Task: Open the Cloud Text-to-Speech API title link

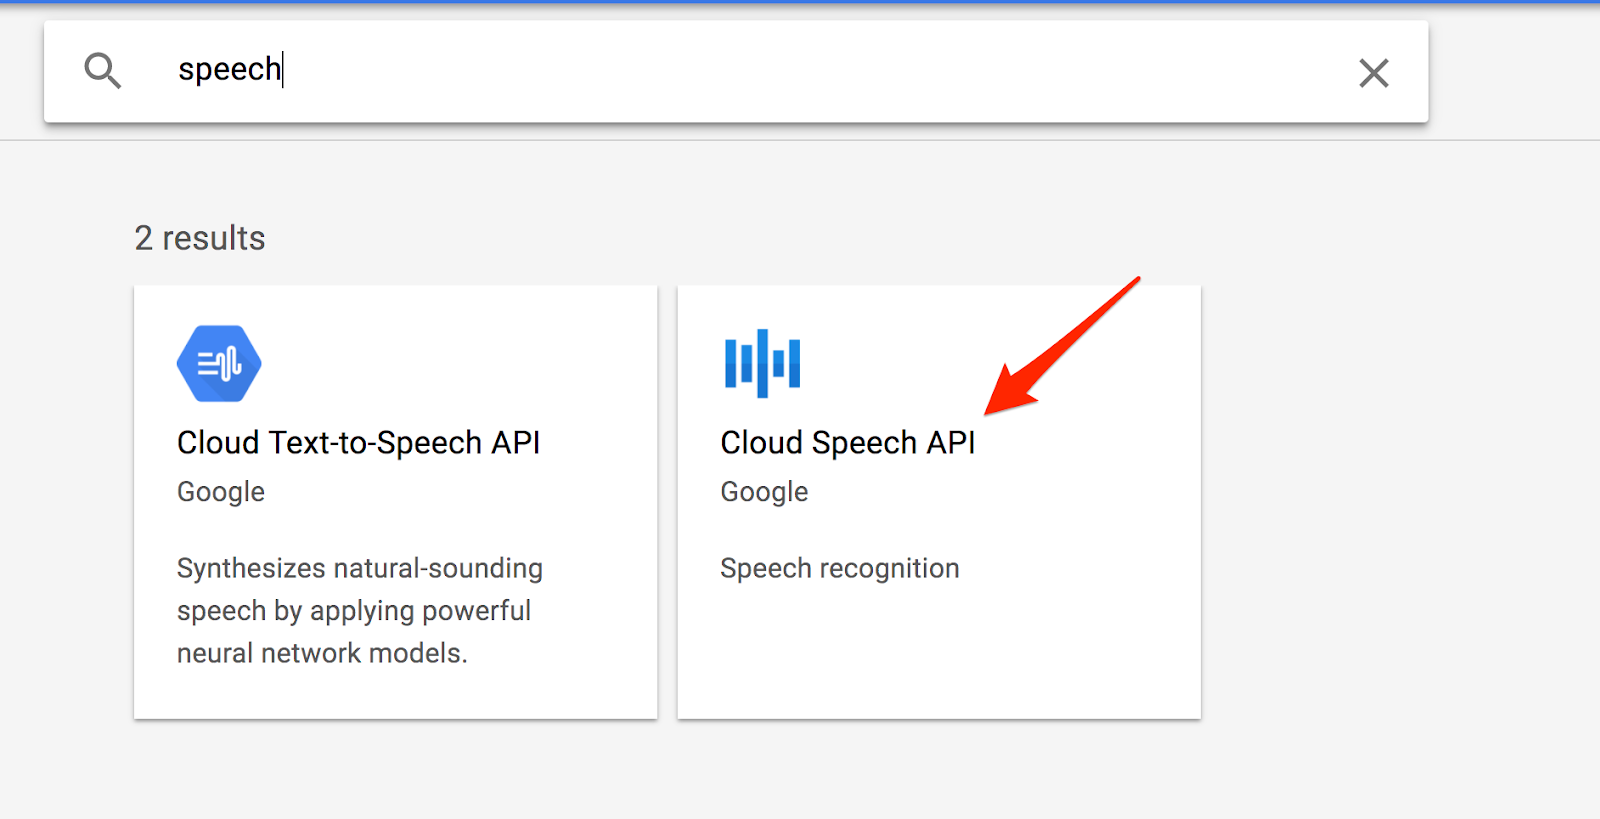Action: [358, 443]
